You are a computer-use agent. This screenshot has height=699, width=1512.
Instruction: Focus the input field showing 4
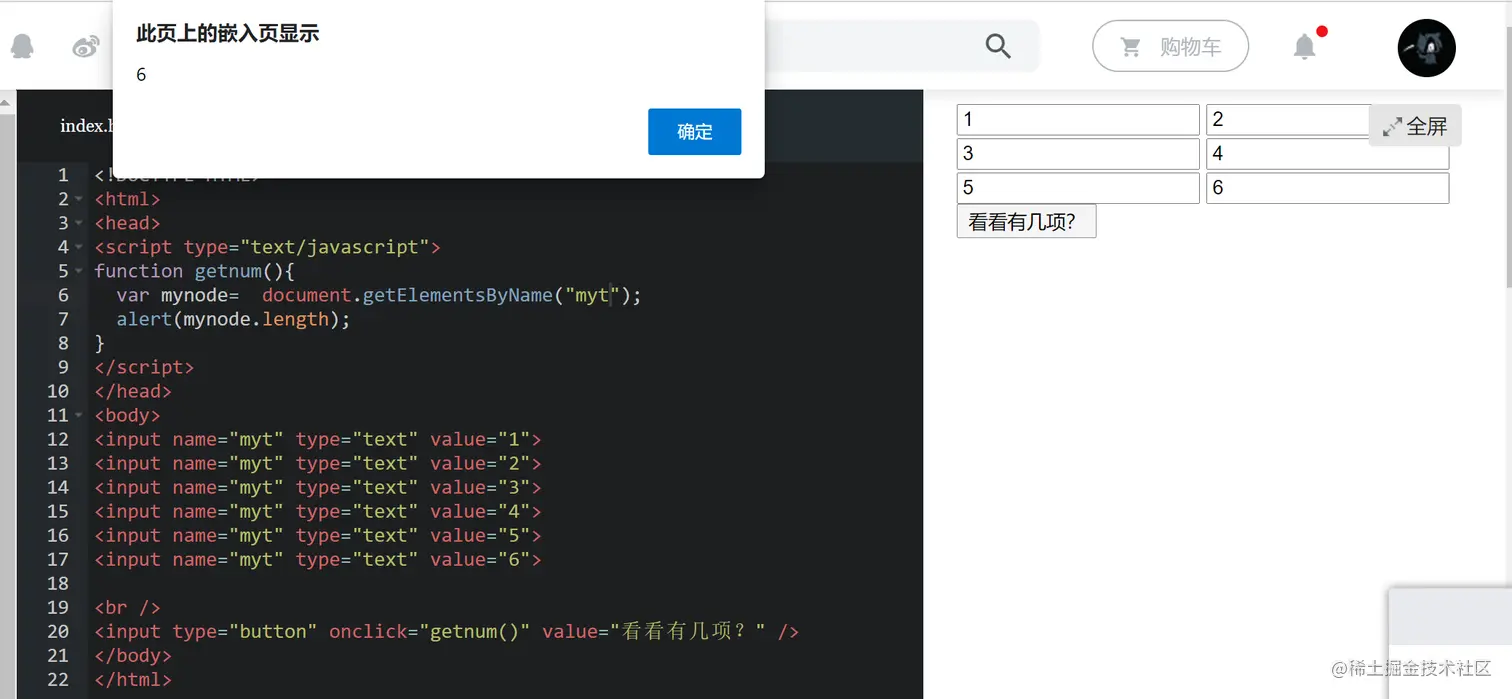coord(1327,154)
